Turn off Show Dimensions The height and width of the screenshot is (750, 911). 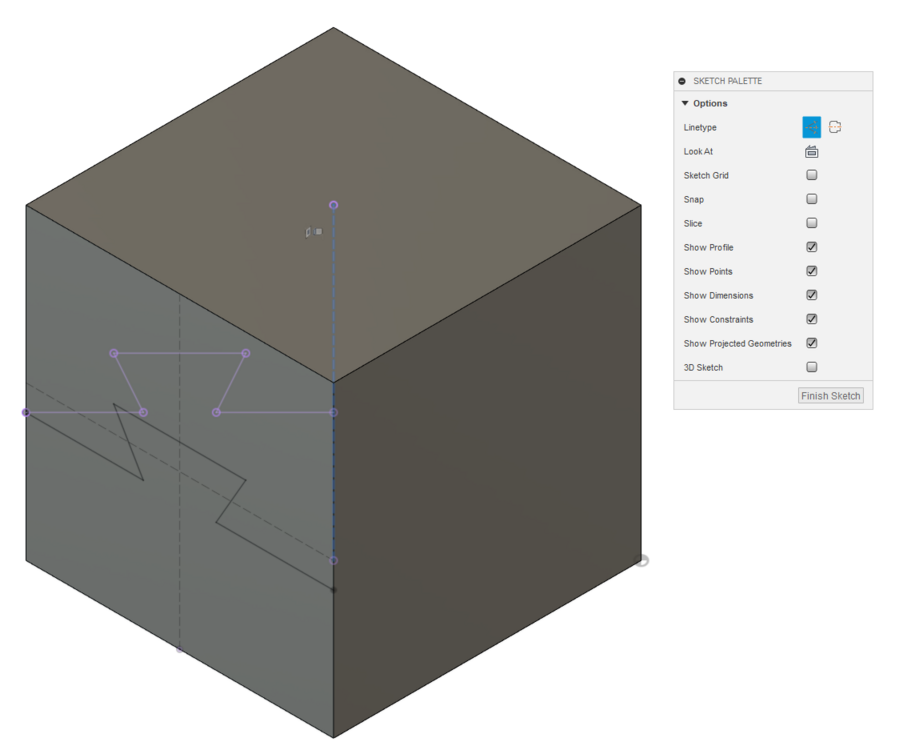(x=811, y=294)
